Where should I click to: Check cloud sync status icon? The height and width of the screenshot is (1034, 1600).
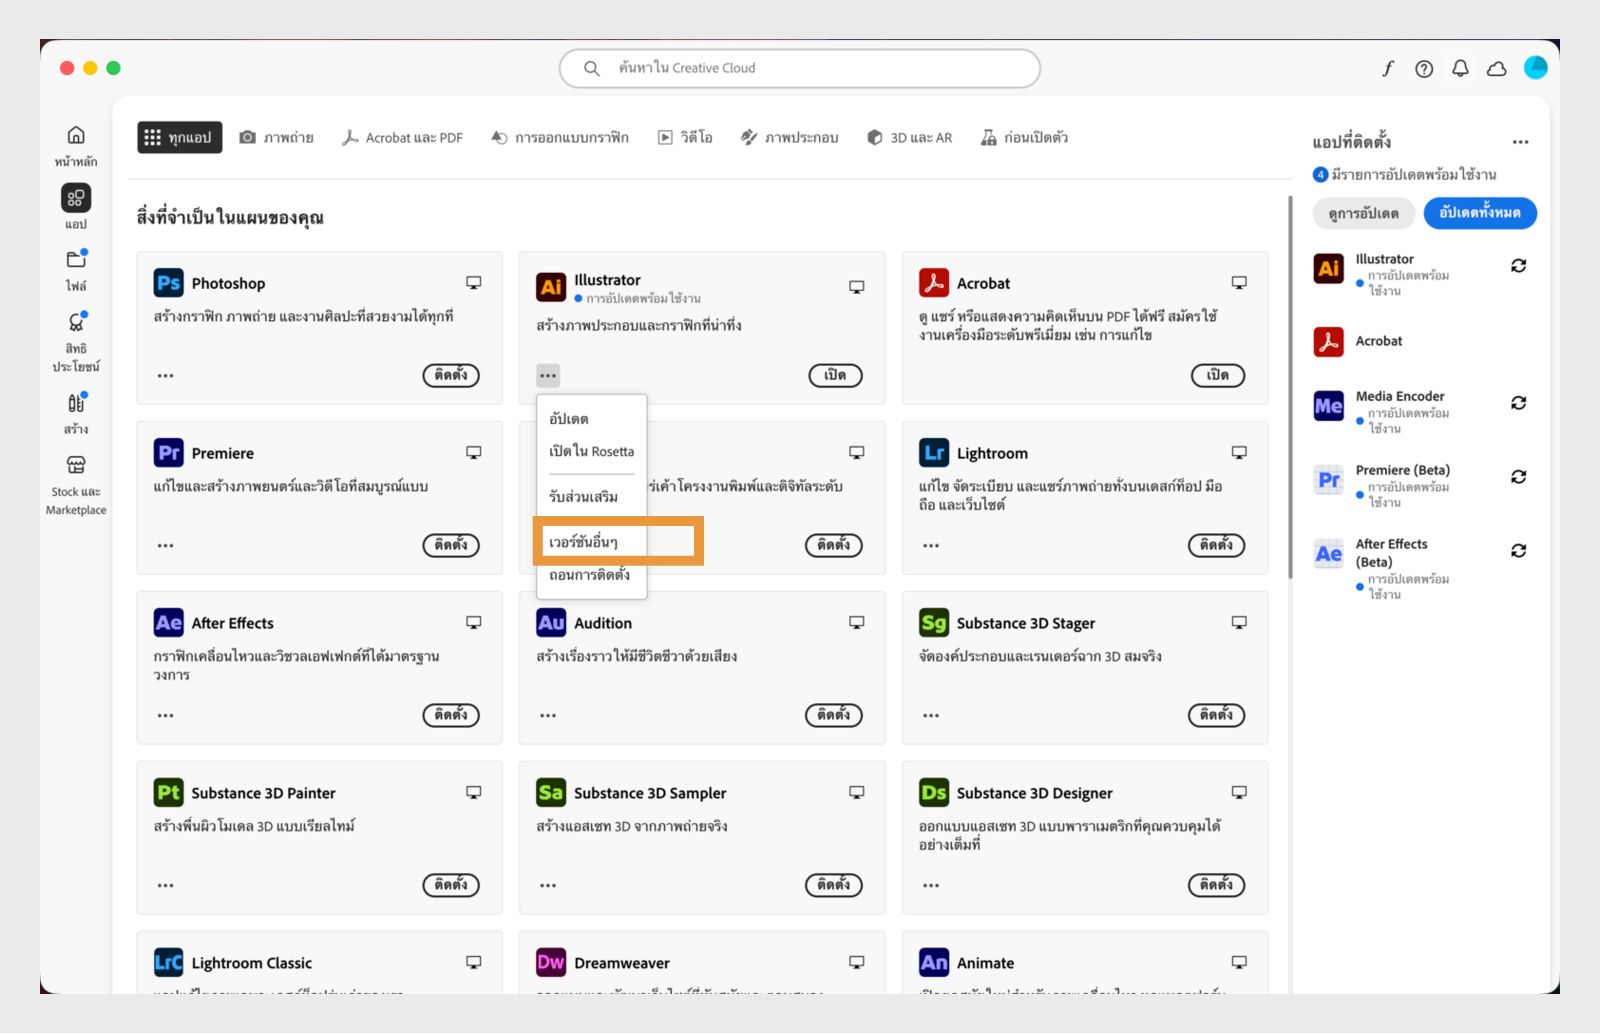(x=1497, y=68)
